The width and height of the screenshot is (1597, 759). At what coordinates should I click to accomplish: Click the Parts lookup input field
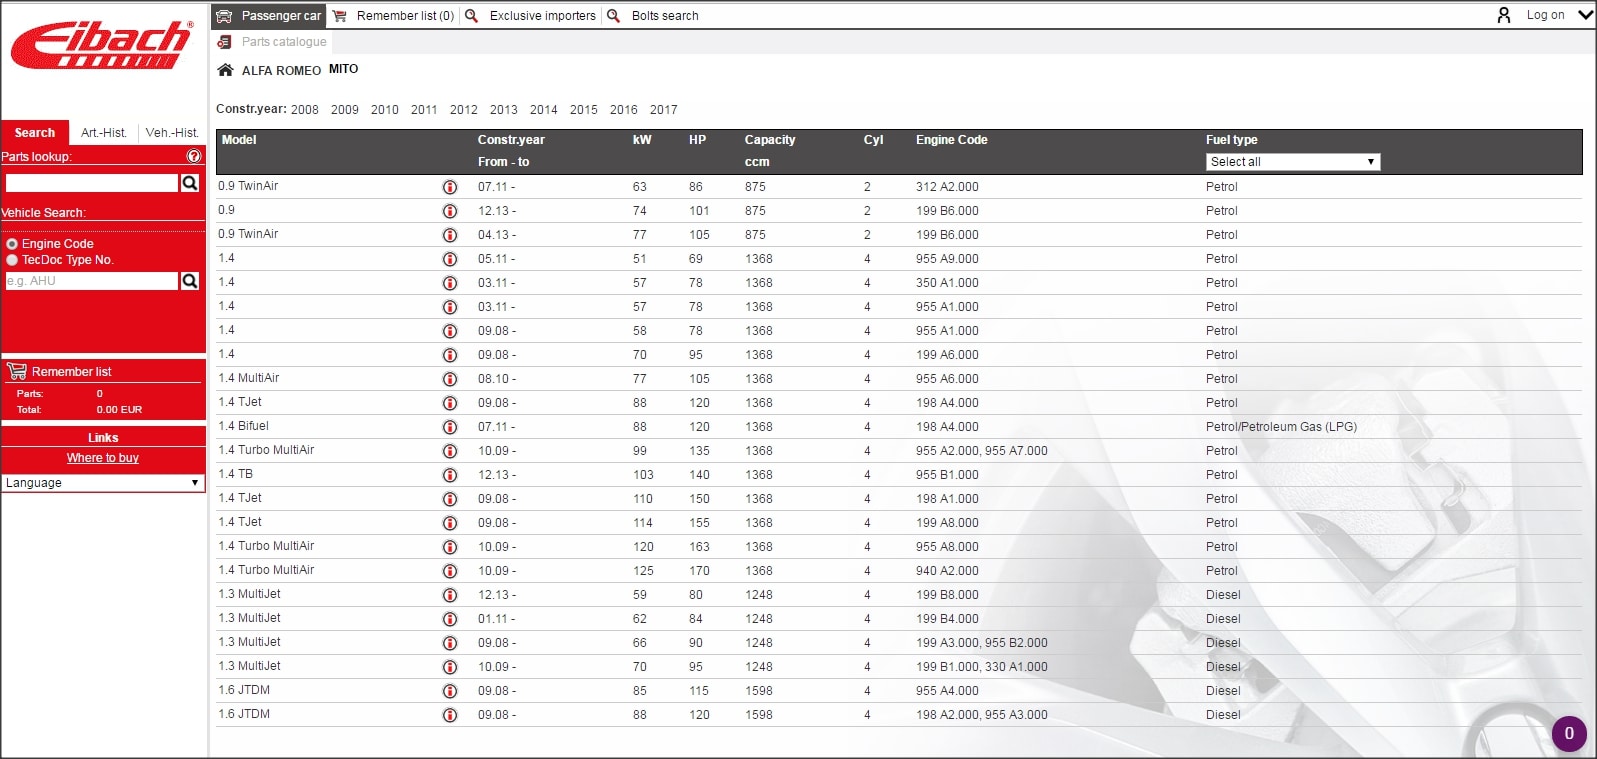(x=92, y=183)
